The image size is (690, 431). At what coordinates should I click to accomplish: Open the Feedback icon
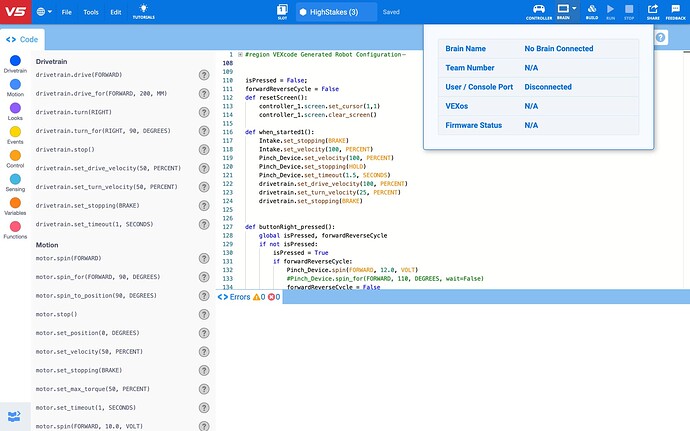[x=675, y=12]
